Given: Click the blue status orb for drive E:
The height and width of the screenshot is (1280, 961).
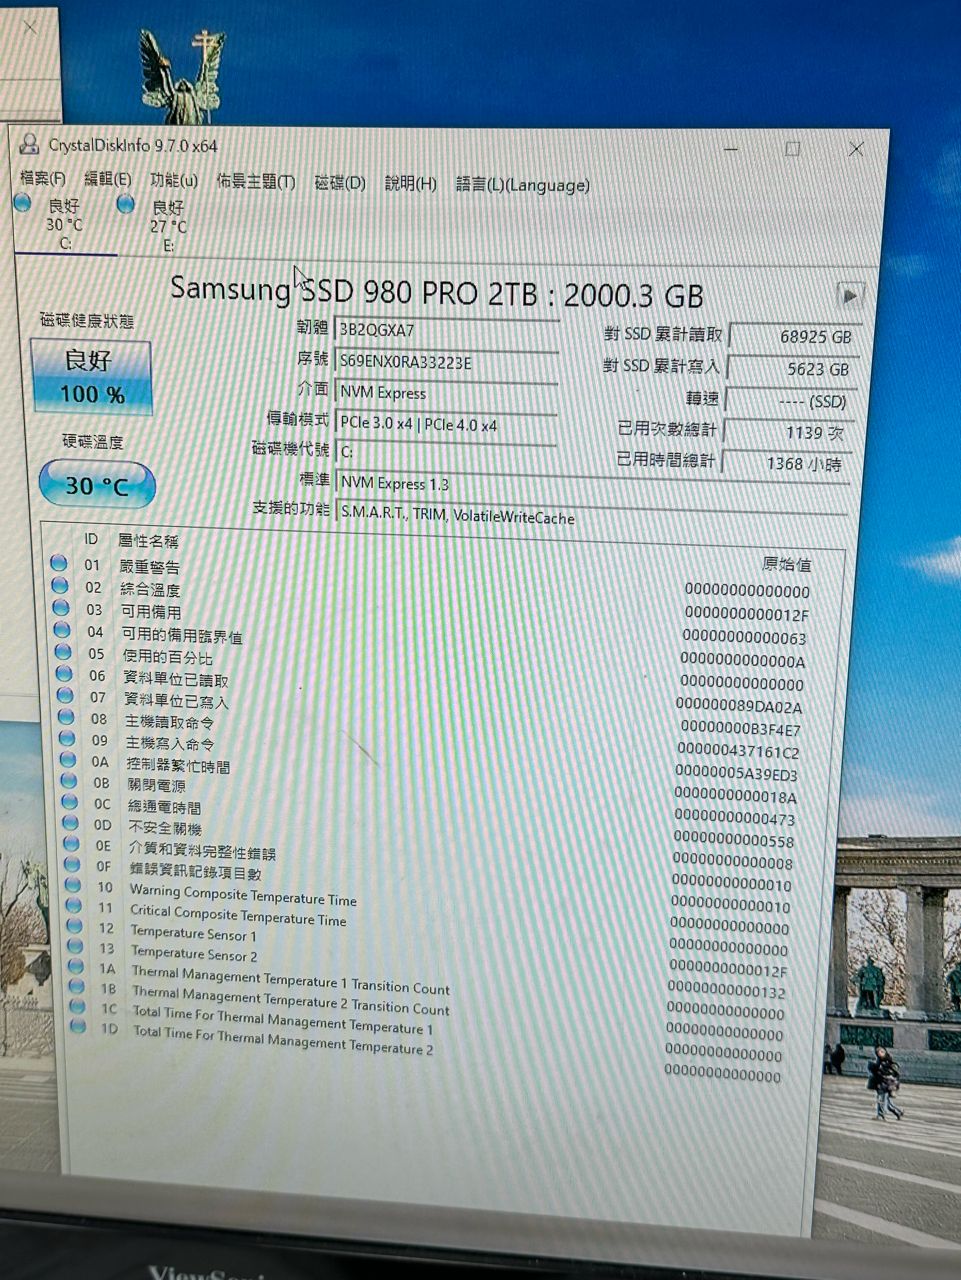Looking at the screenshot, I should tap(125, 205).
